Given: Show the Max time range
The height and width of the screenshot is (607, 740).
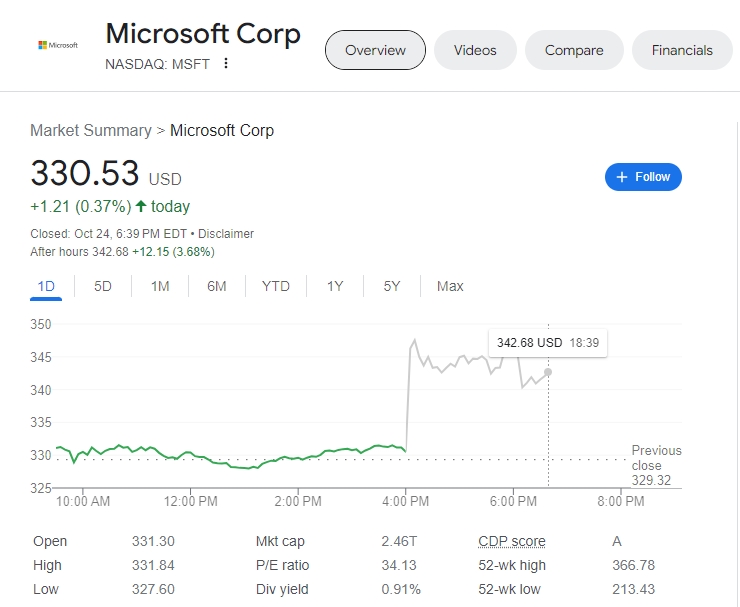Looking at the screenshot, I should coord(450,286).
